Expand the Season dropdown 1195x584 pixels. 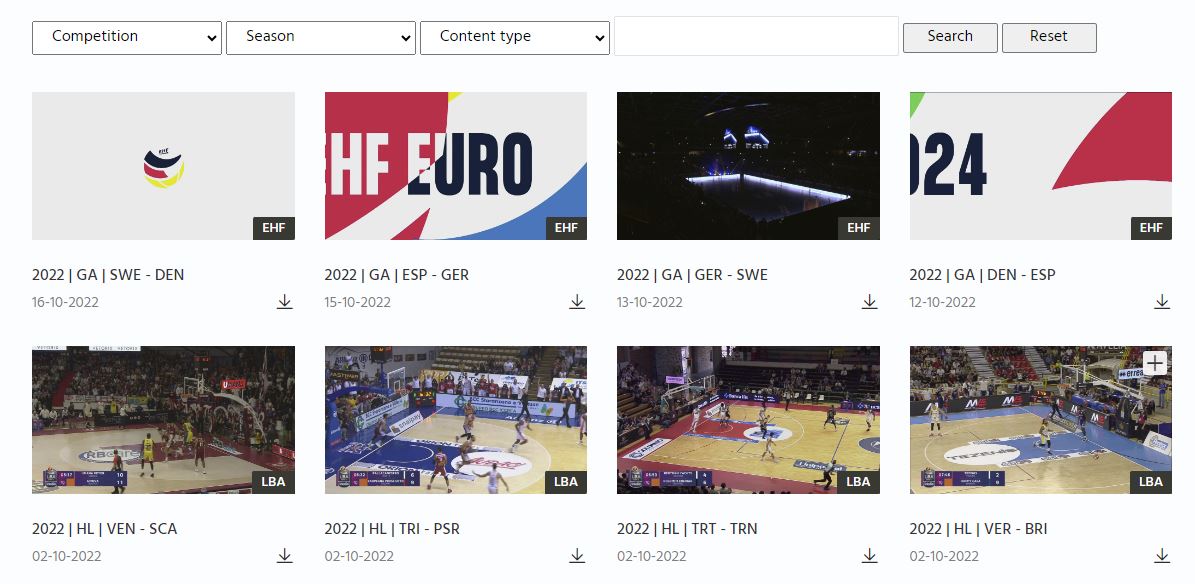320,37
